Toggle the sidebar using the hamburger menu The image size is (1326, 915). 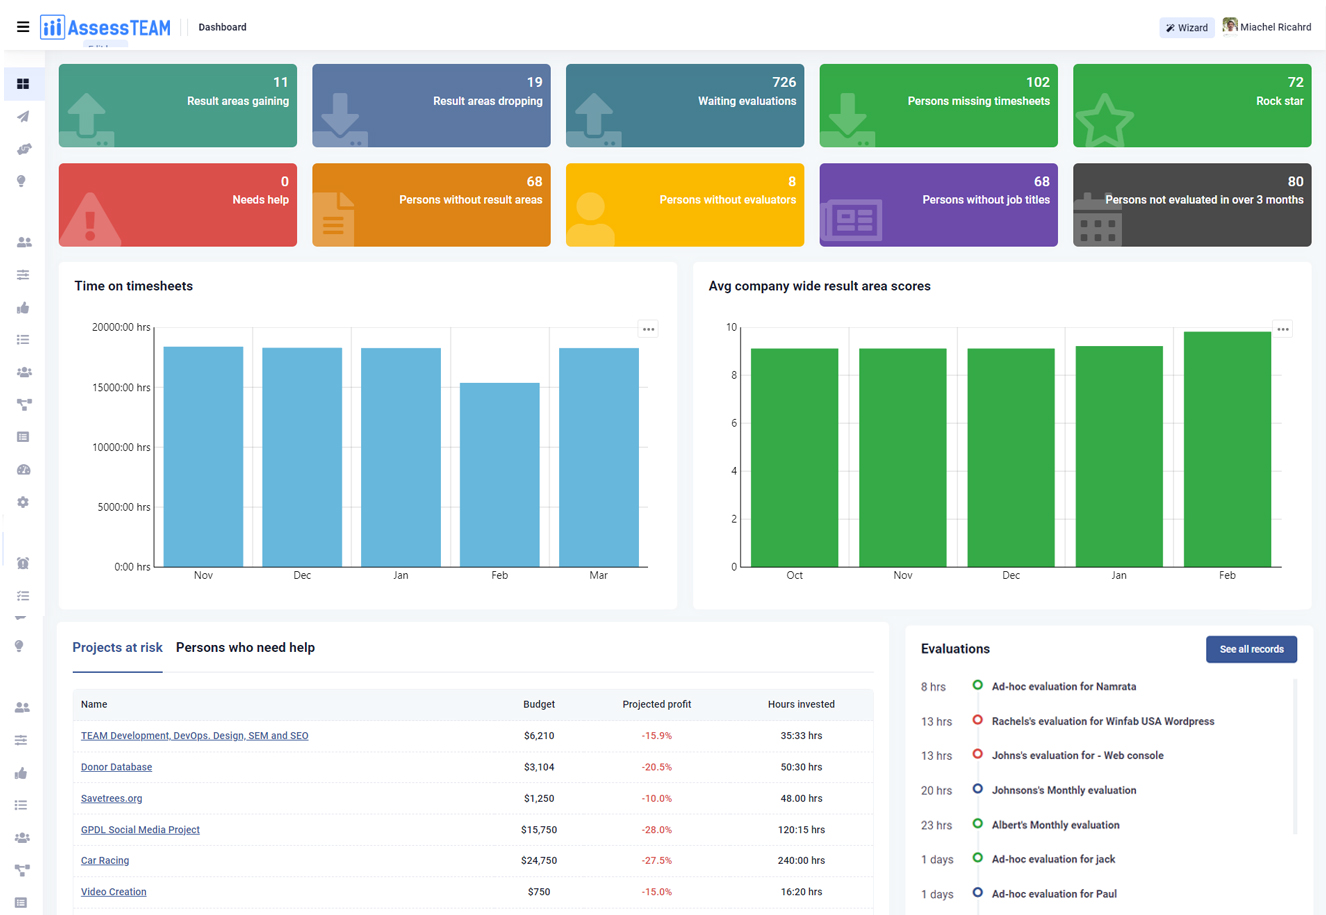point(22,26)
